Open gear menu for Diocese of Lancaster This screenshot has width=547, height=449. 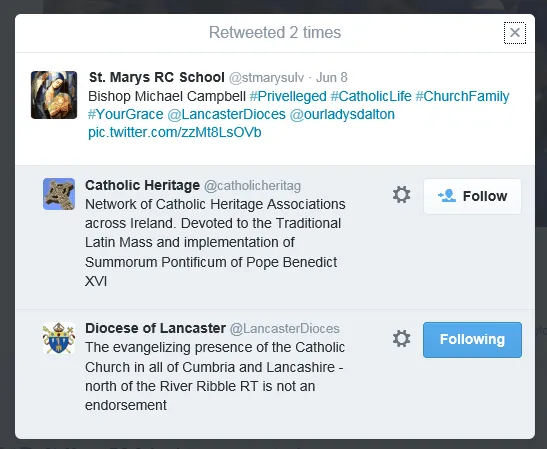[x=402, y=338]
